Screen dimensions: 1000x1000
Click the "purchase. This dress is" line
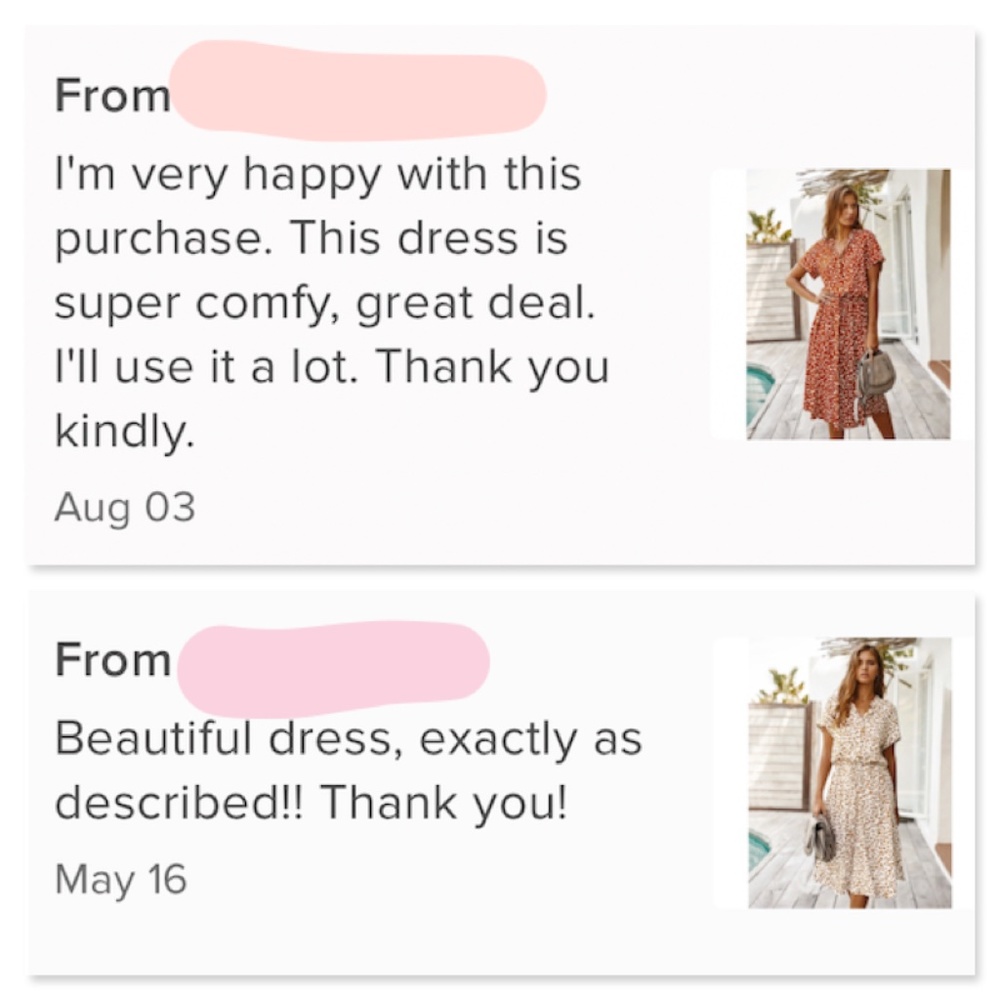point(311,240)
